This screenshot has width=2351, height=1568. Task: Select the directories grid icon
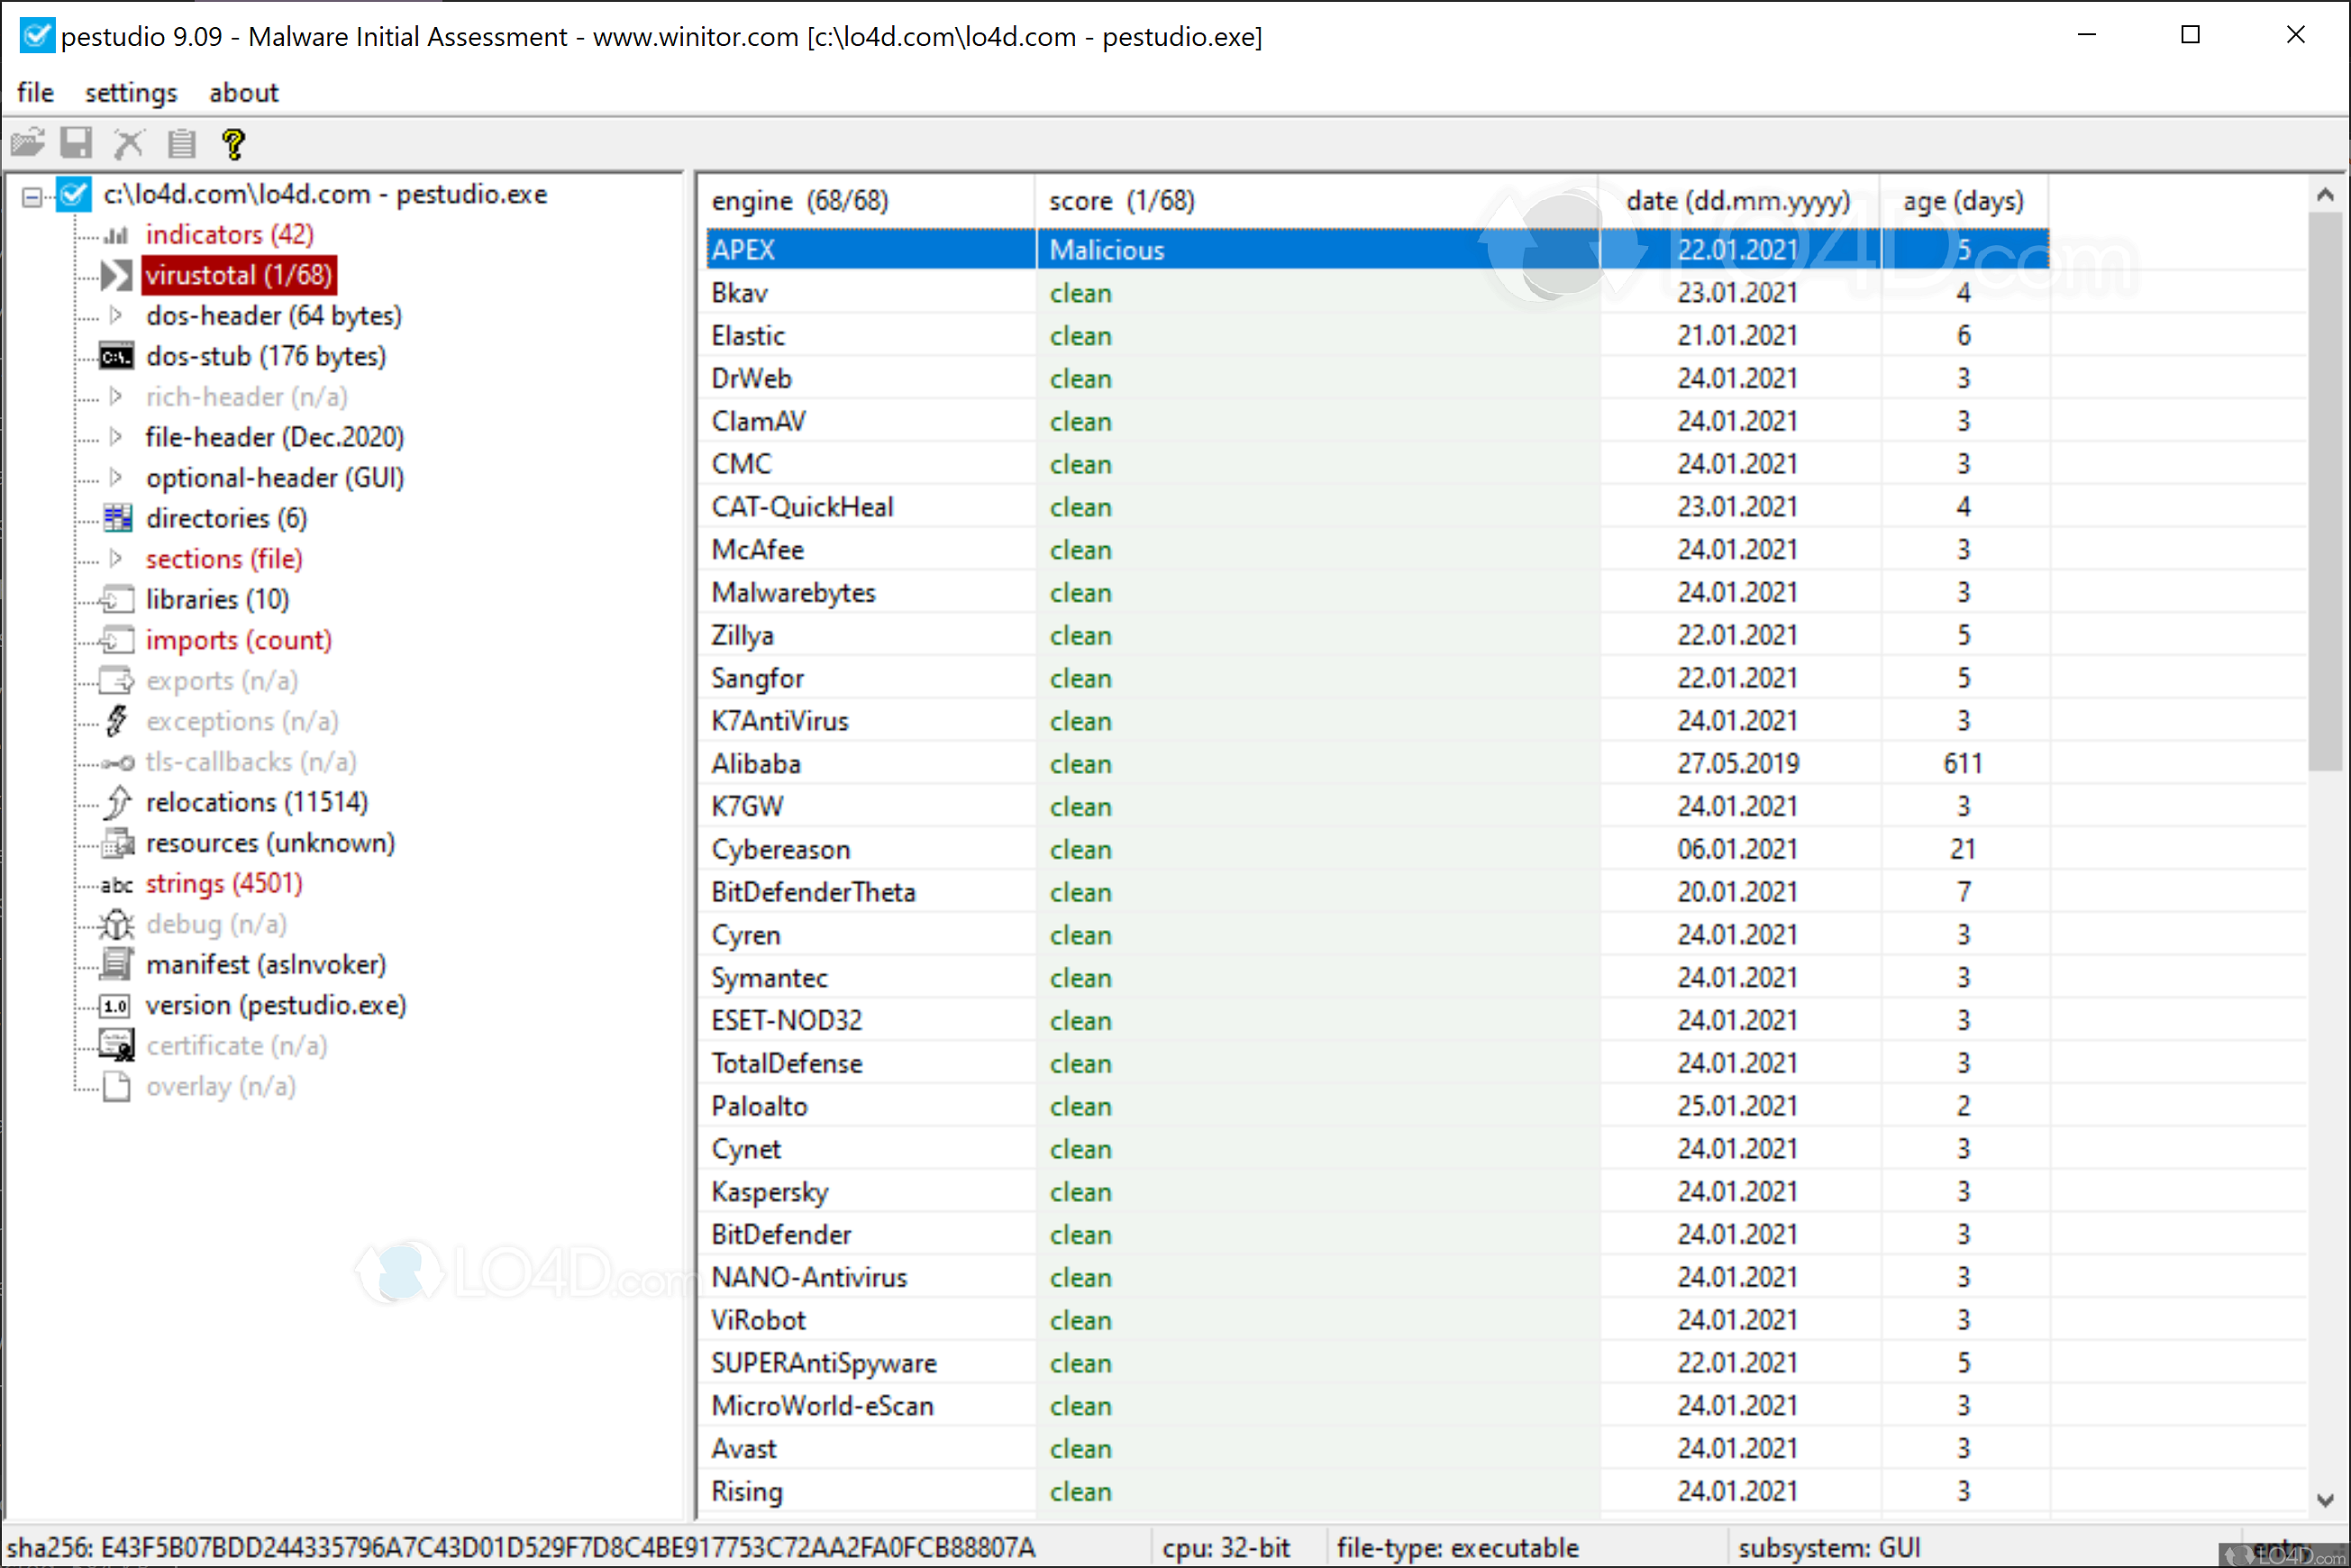(x=117, y=518)
